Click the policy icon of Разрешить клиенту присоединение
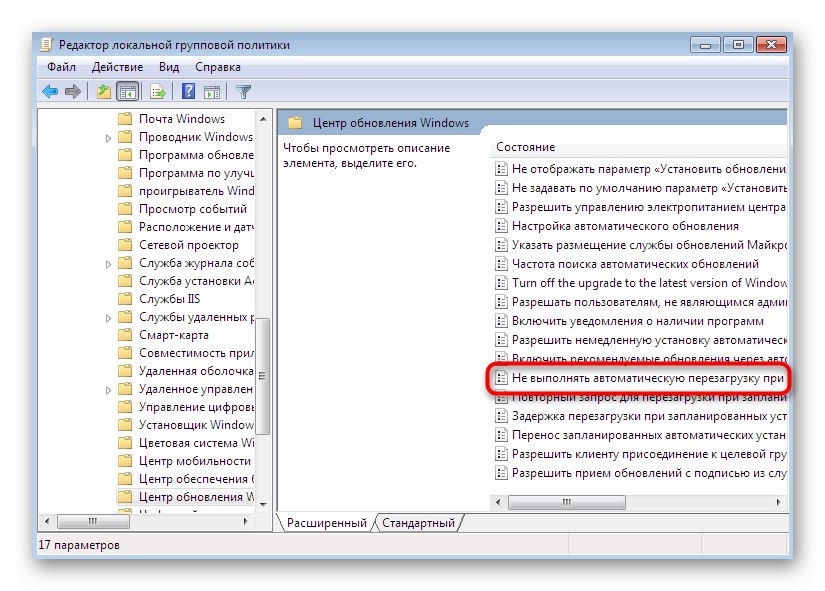The height and width of the screenshot is (591, 825). point(501,454)
